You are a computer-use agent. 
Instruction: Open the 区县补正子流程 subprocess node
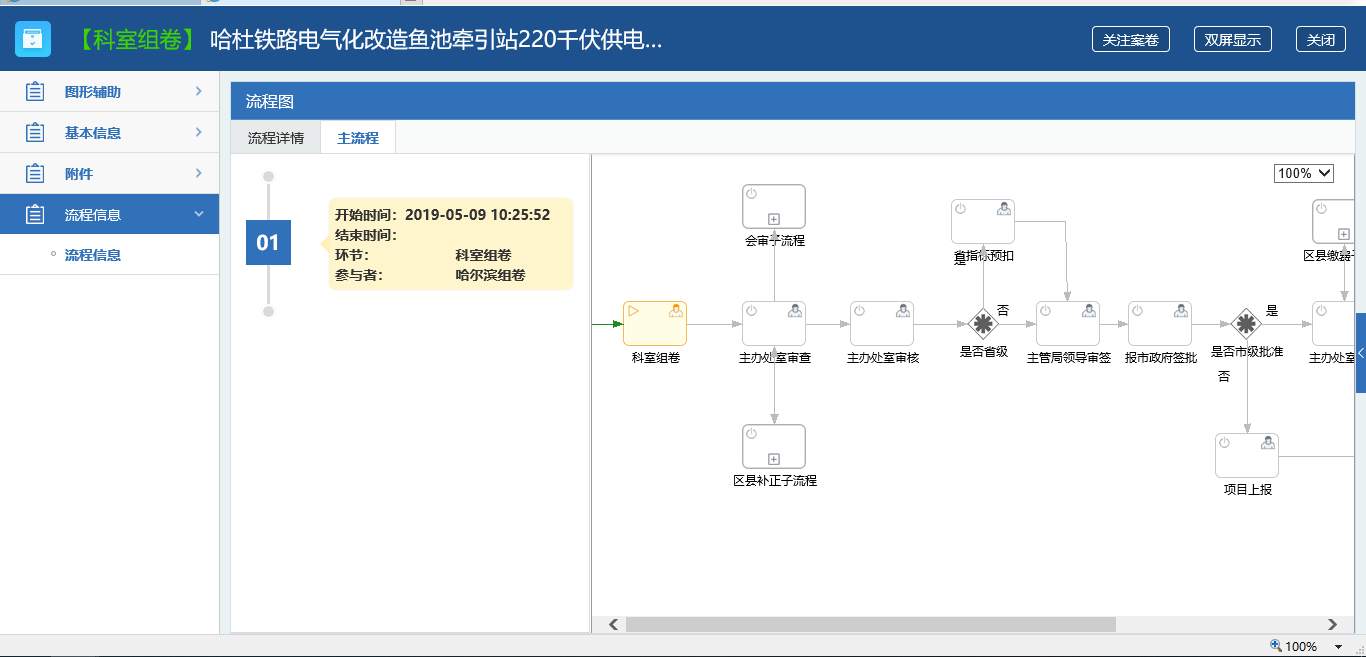[x=773, y=446]
